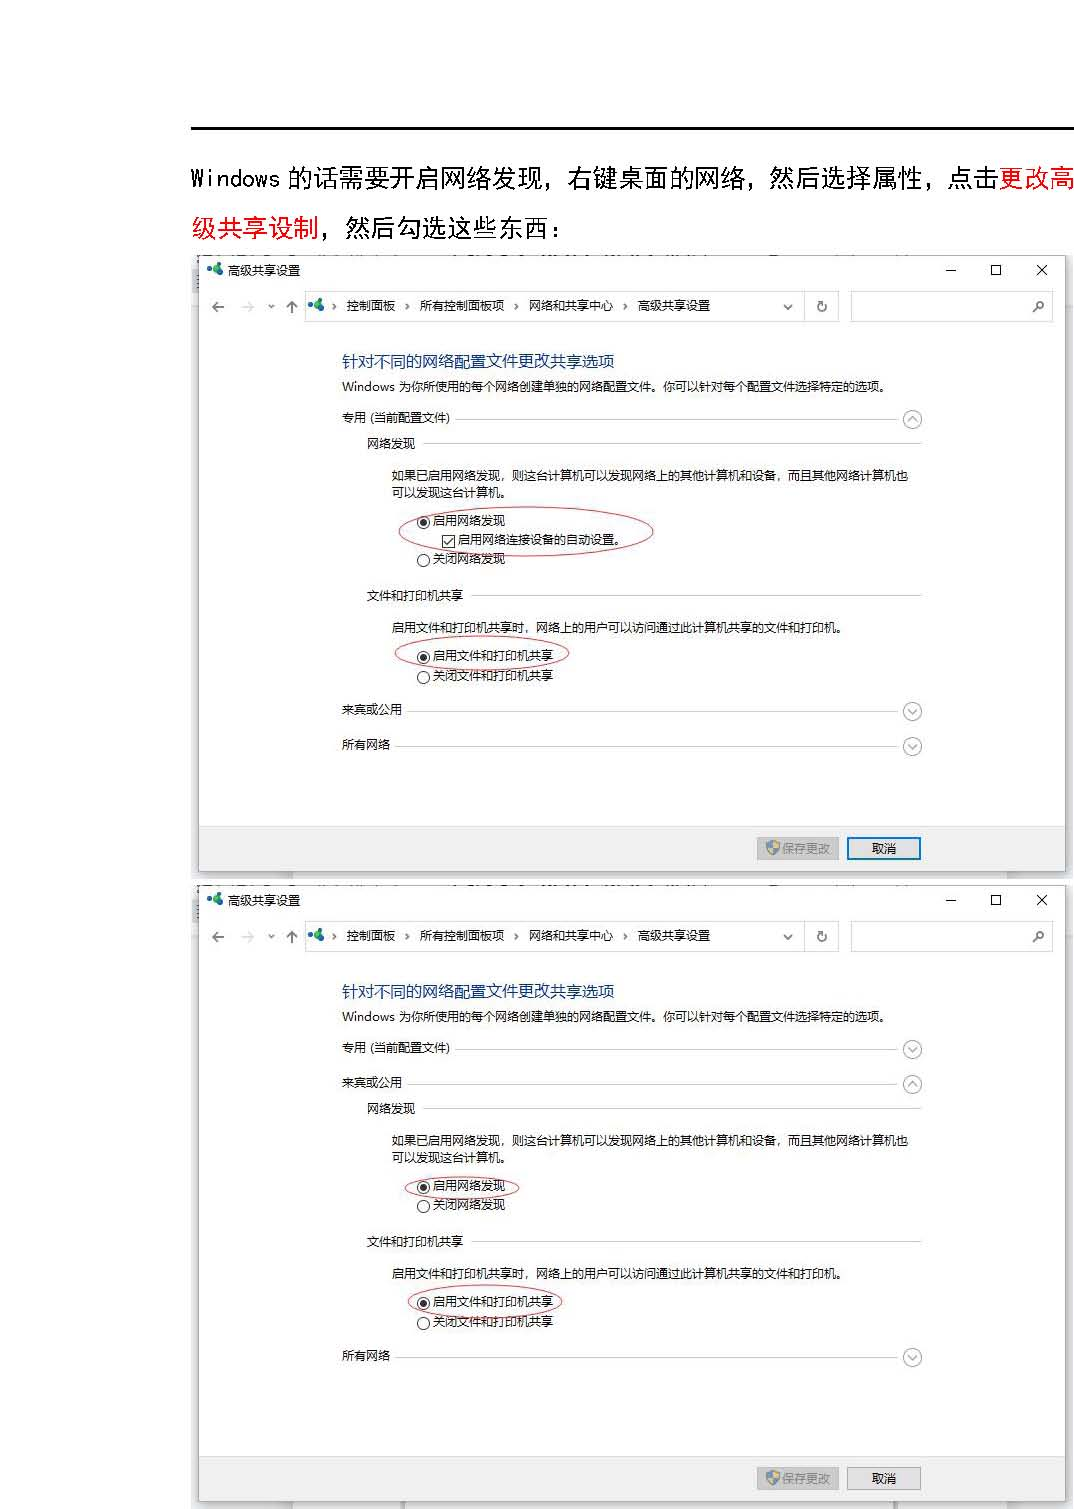The height and width of the screenshot is (1509, 1074).
Task: Click 网络和共享中心 breadcrumb in the upper window
Action: 571,306
